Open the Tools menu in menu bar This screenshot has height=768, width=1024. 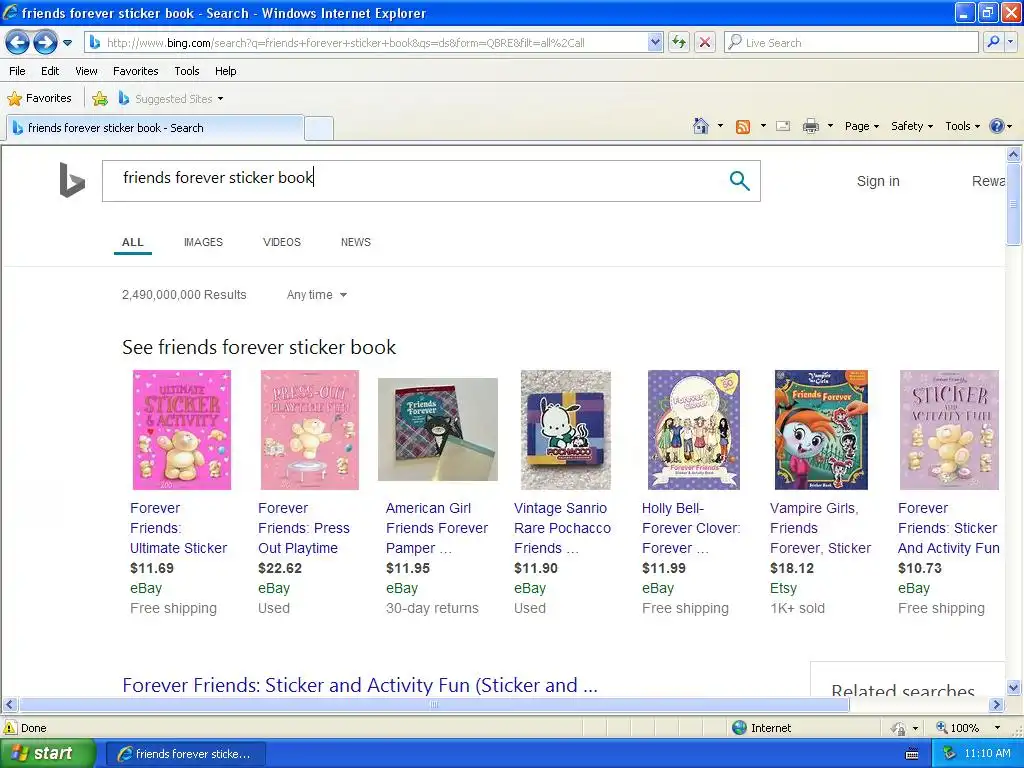(x=187, y=71)
